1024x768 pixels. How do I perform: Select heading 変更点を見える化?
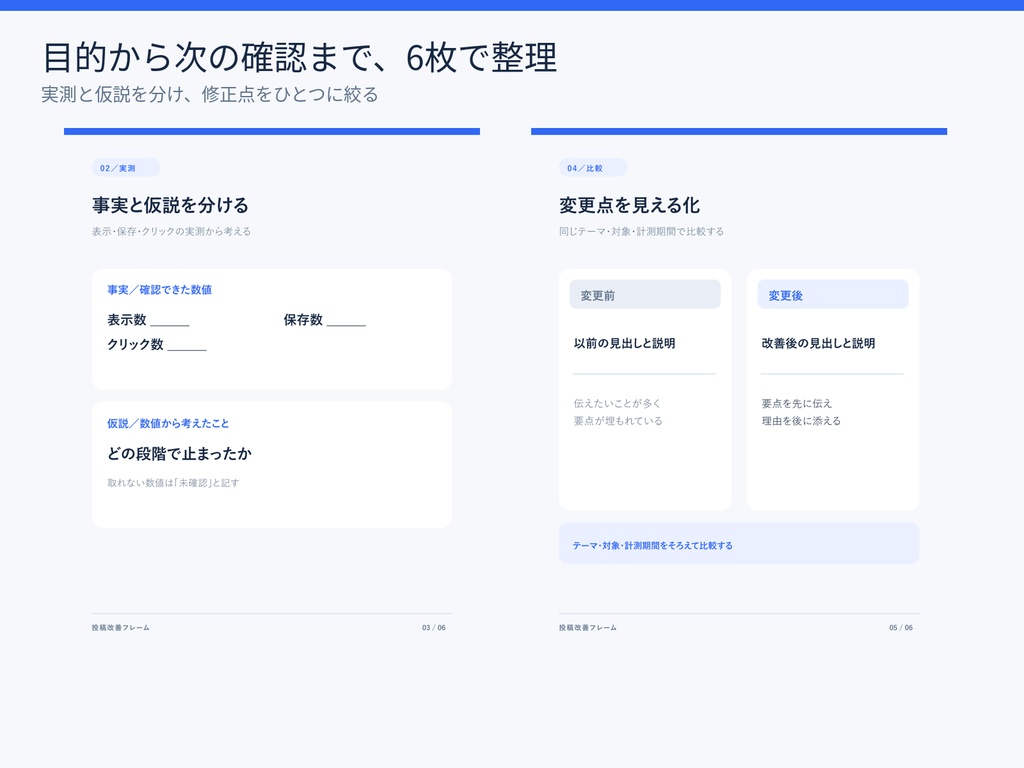point(629,205)
